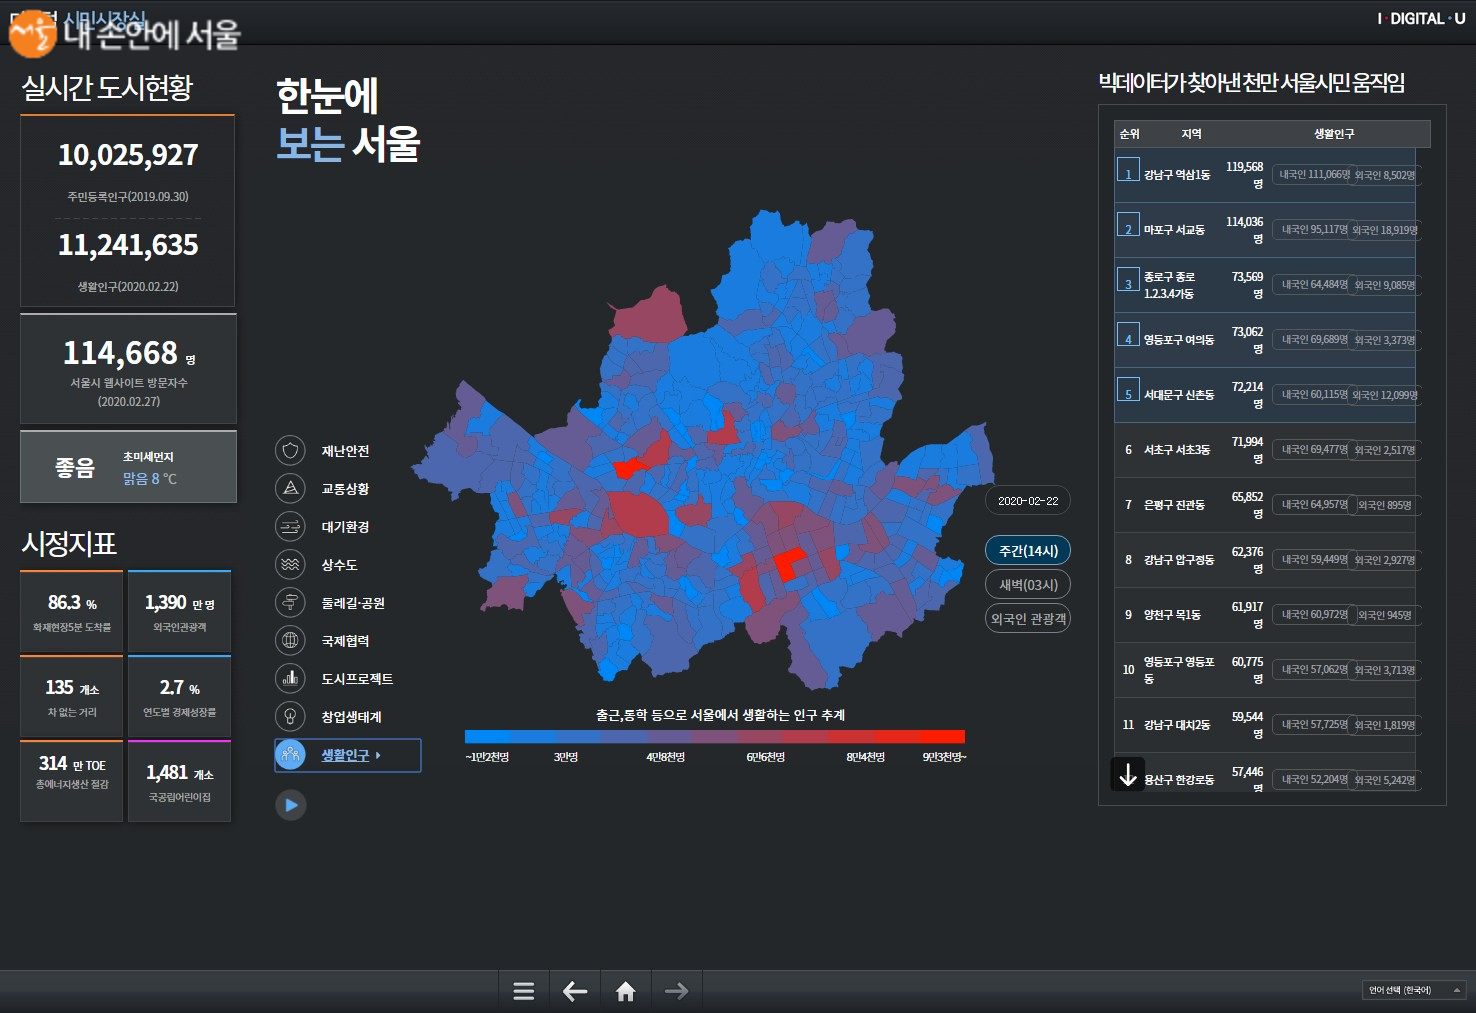The width and height of the screenshot is (1476, 1013).
Task: Click the 2020-02-22 date button
Action: pos(1028,501)
